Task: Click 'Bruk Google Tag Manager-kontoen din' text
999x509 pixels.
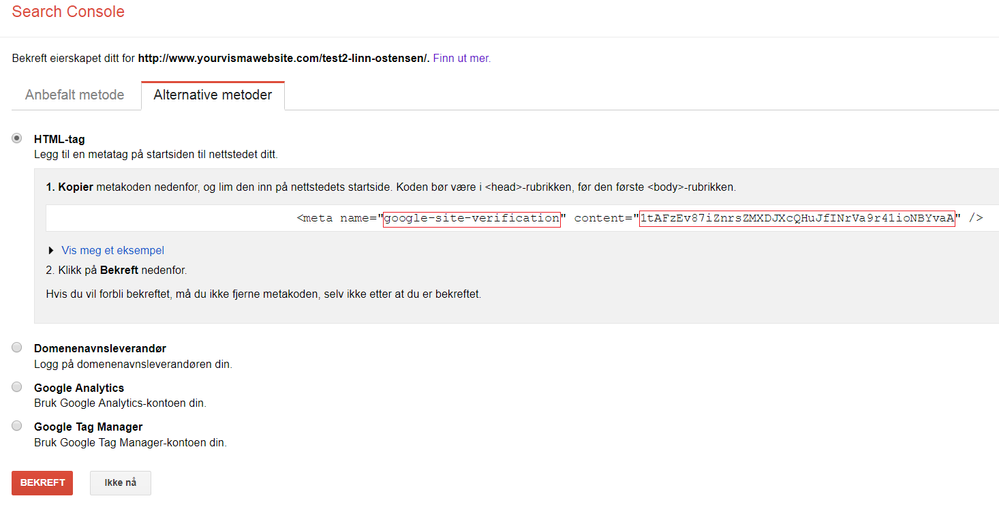Action: (x=131, y=442)
